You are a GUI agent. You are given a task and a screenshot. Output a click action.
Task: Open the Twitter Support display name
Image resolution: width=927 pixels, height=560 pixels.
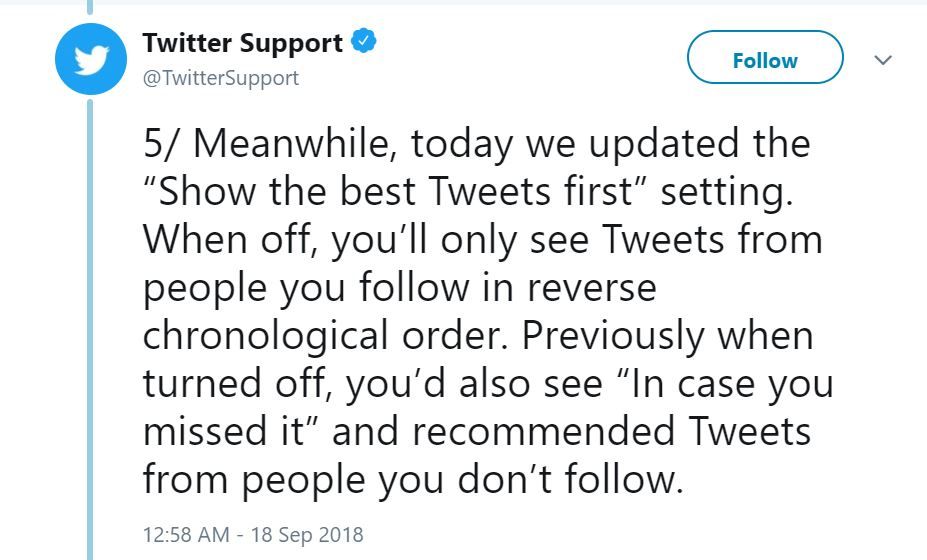(x=242, y=43)
